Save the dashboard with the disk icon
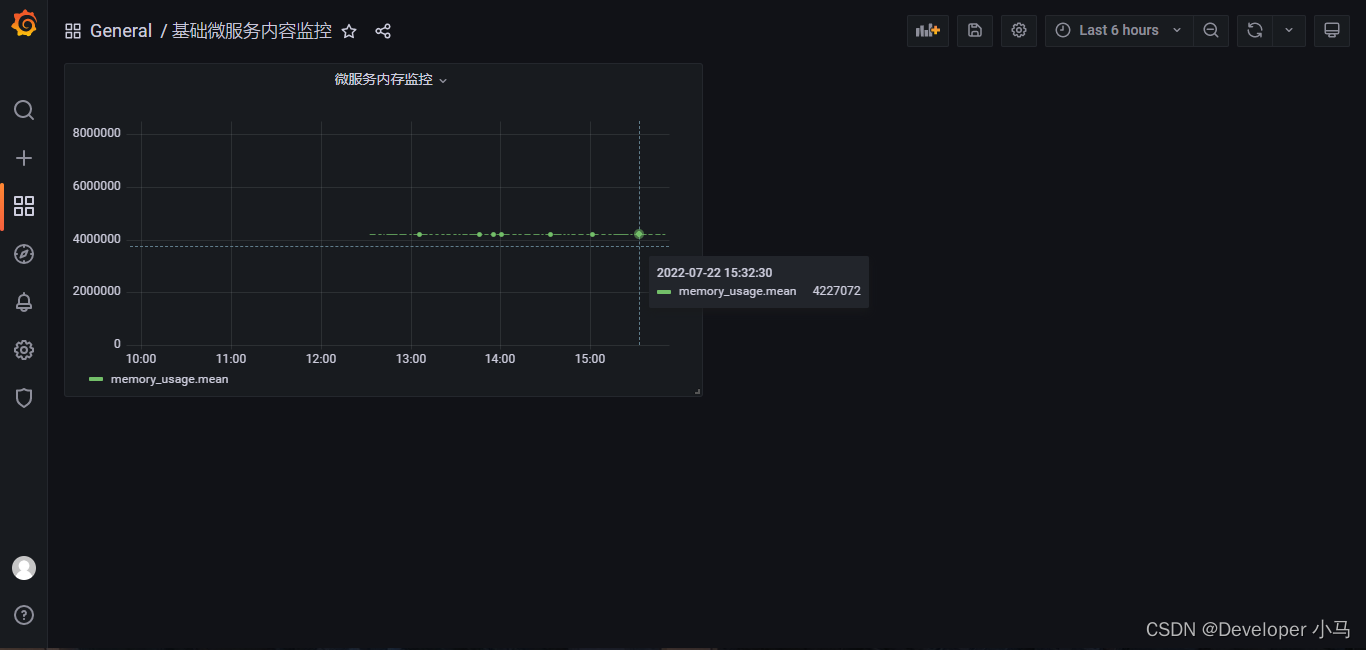 point(975,30)
